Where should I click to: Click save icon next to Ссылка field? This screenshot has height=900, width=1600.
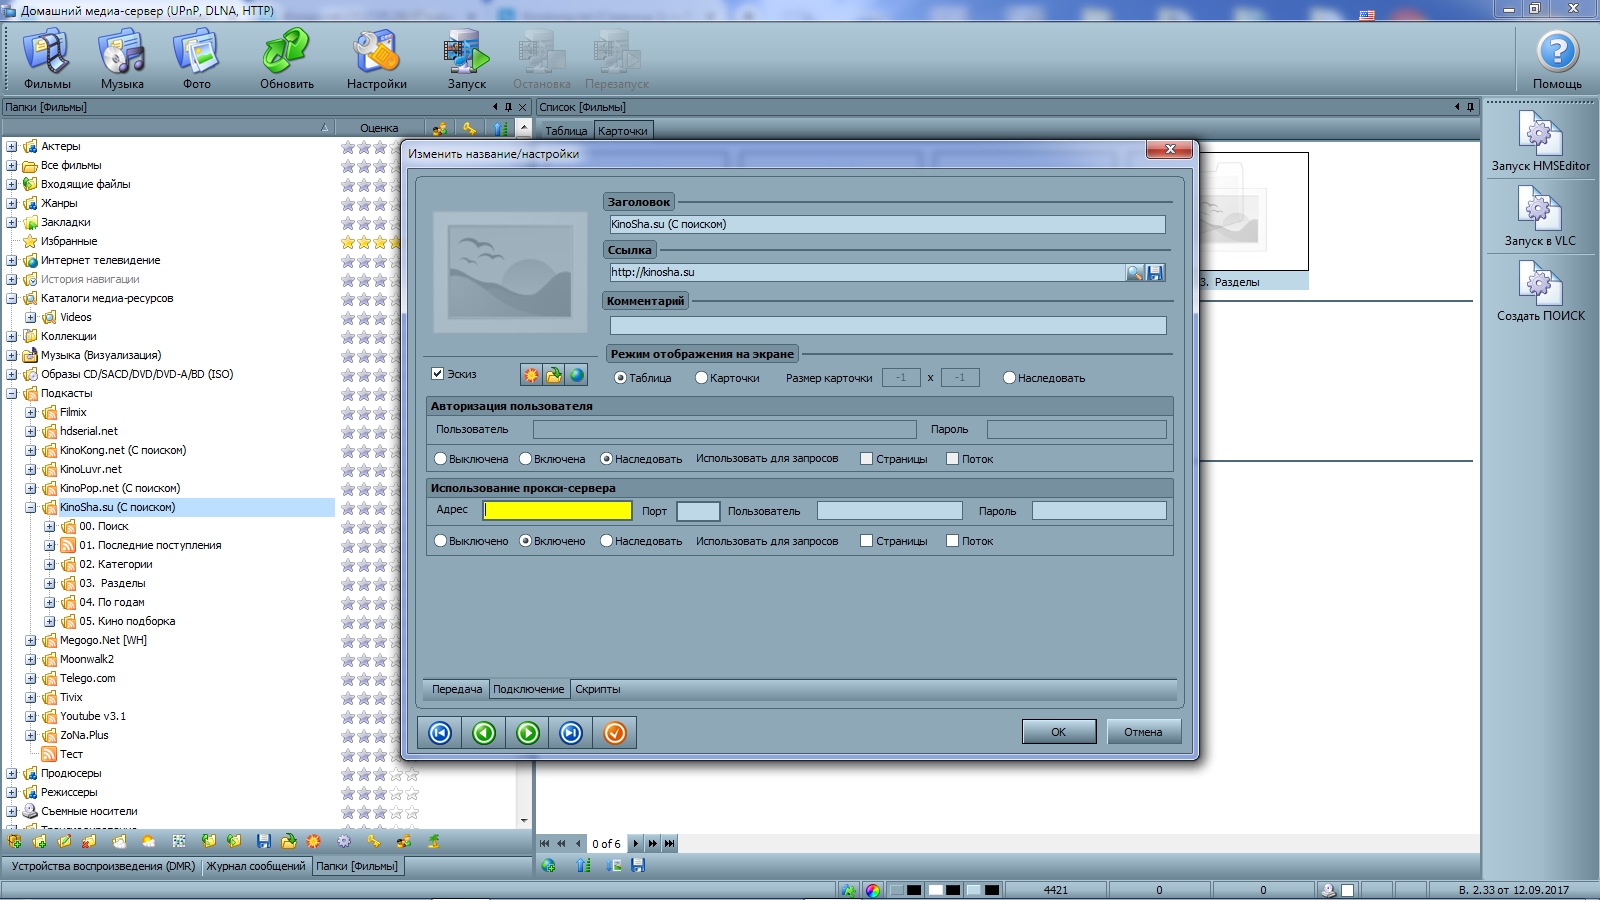tap(1155, 273)
